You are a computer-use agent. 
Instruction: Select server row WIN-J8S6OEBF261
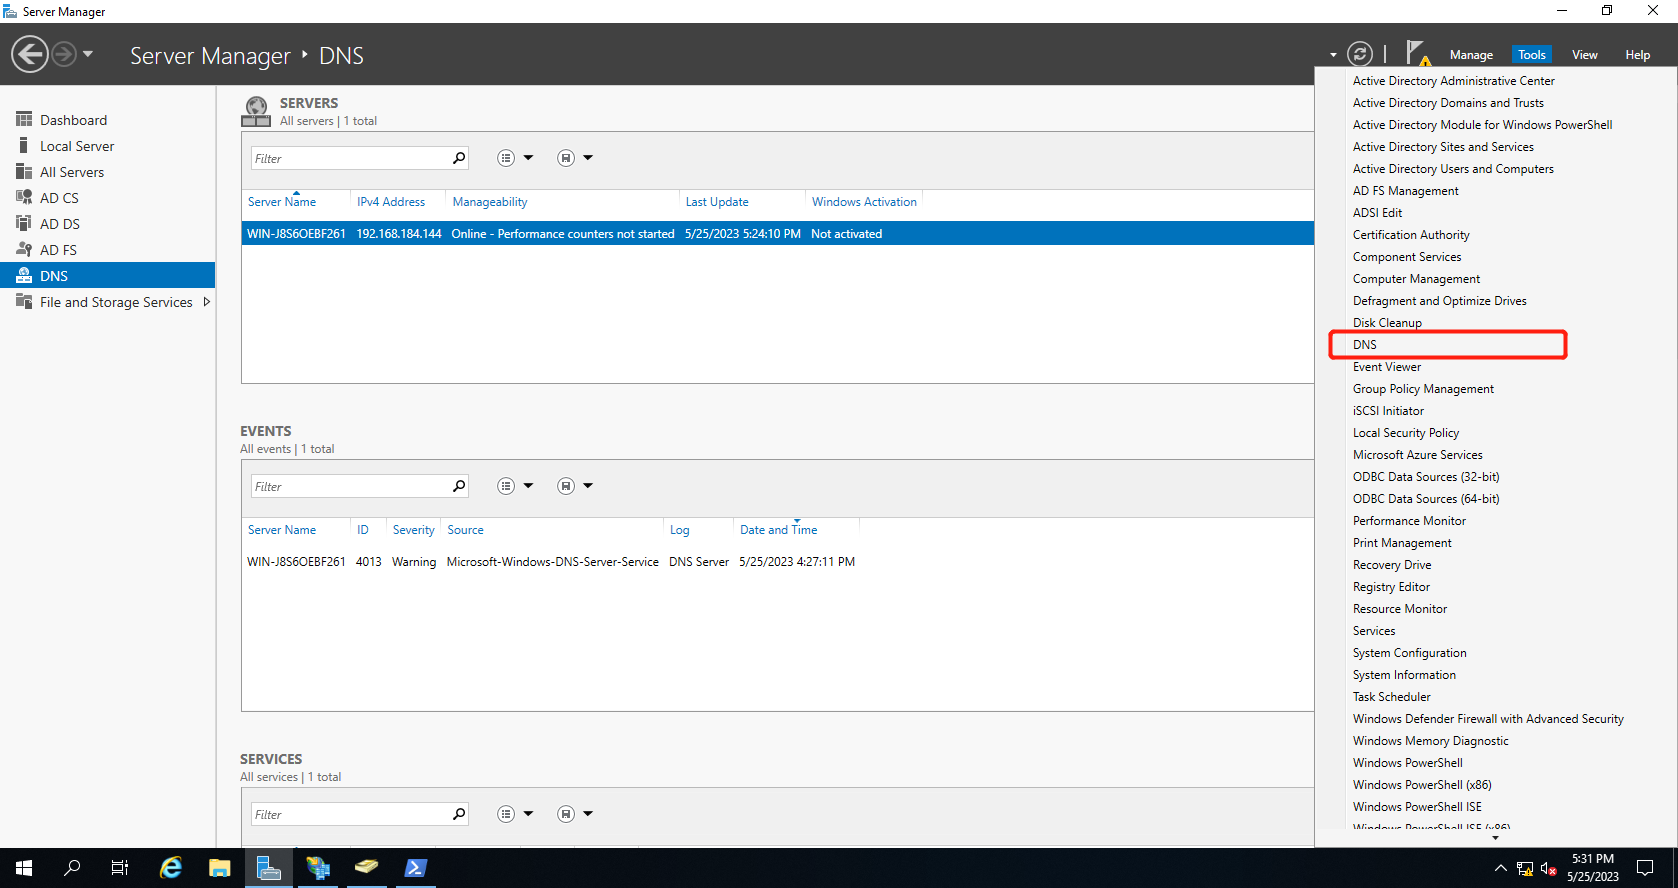pos(778,234)
